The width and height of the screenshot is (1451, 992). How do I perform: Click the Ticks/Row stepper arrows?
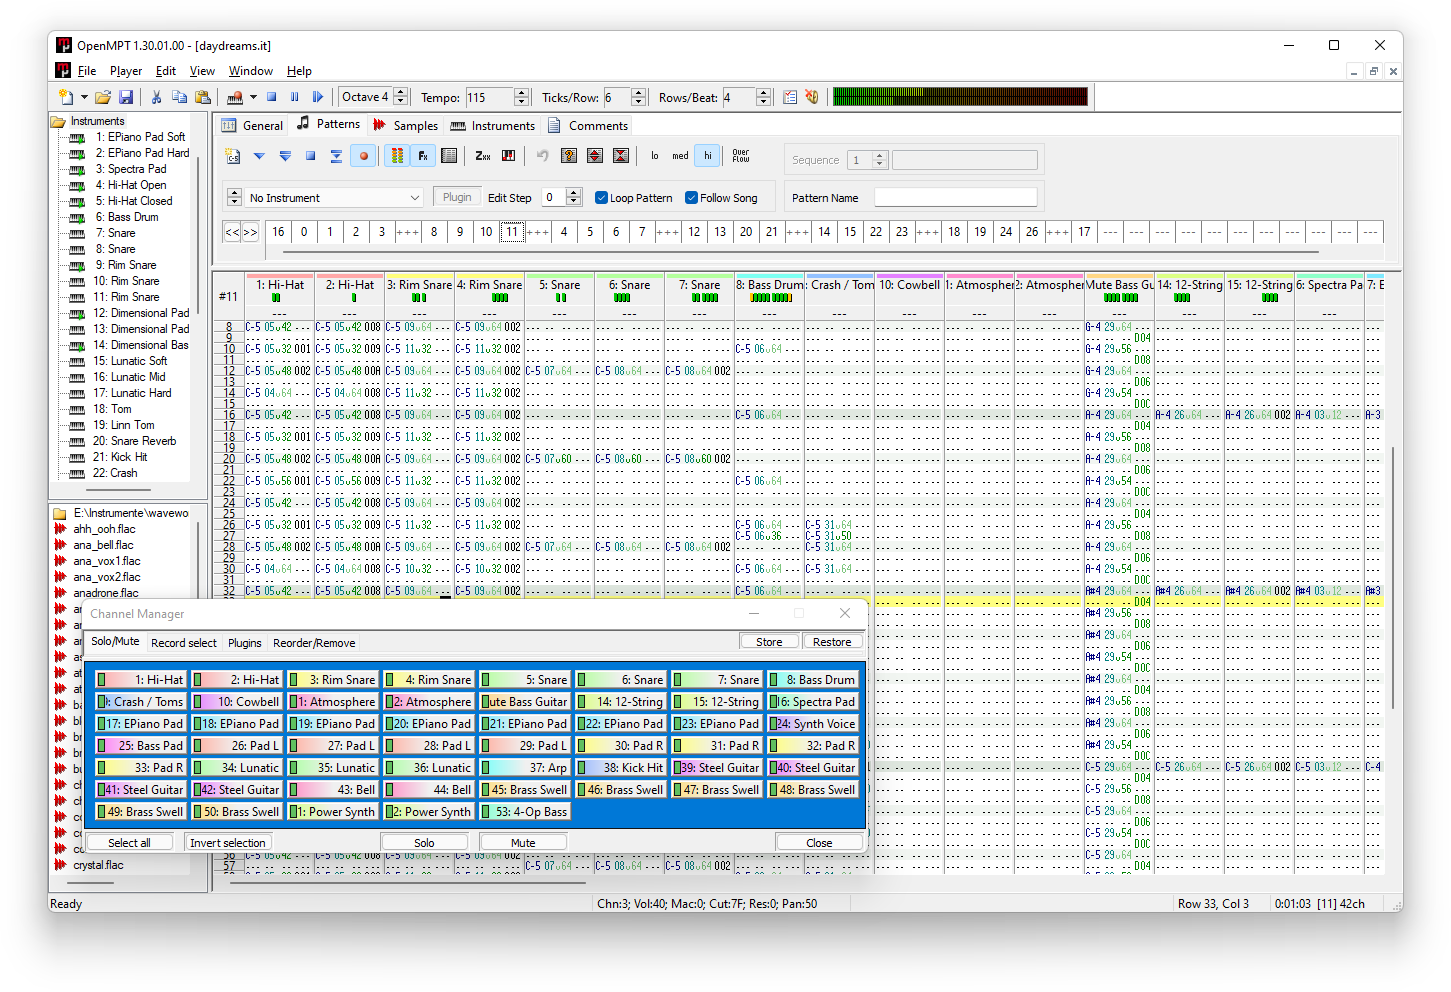[639, 97]
